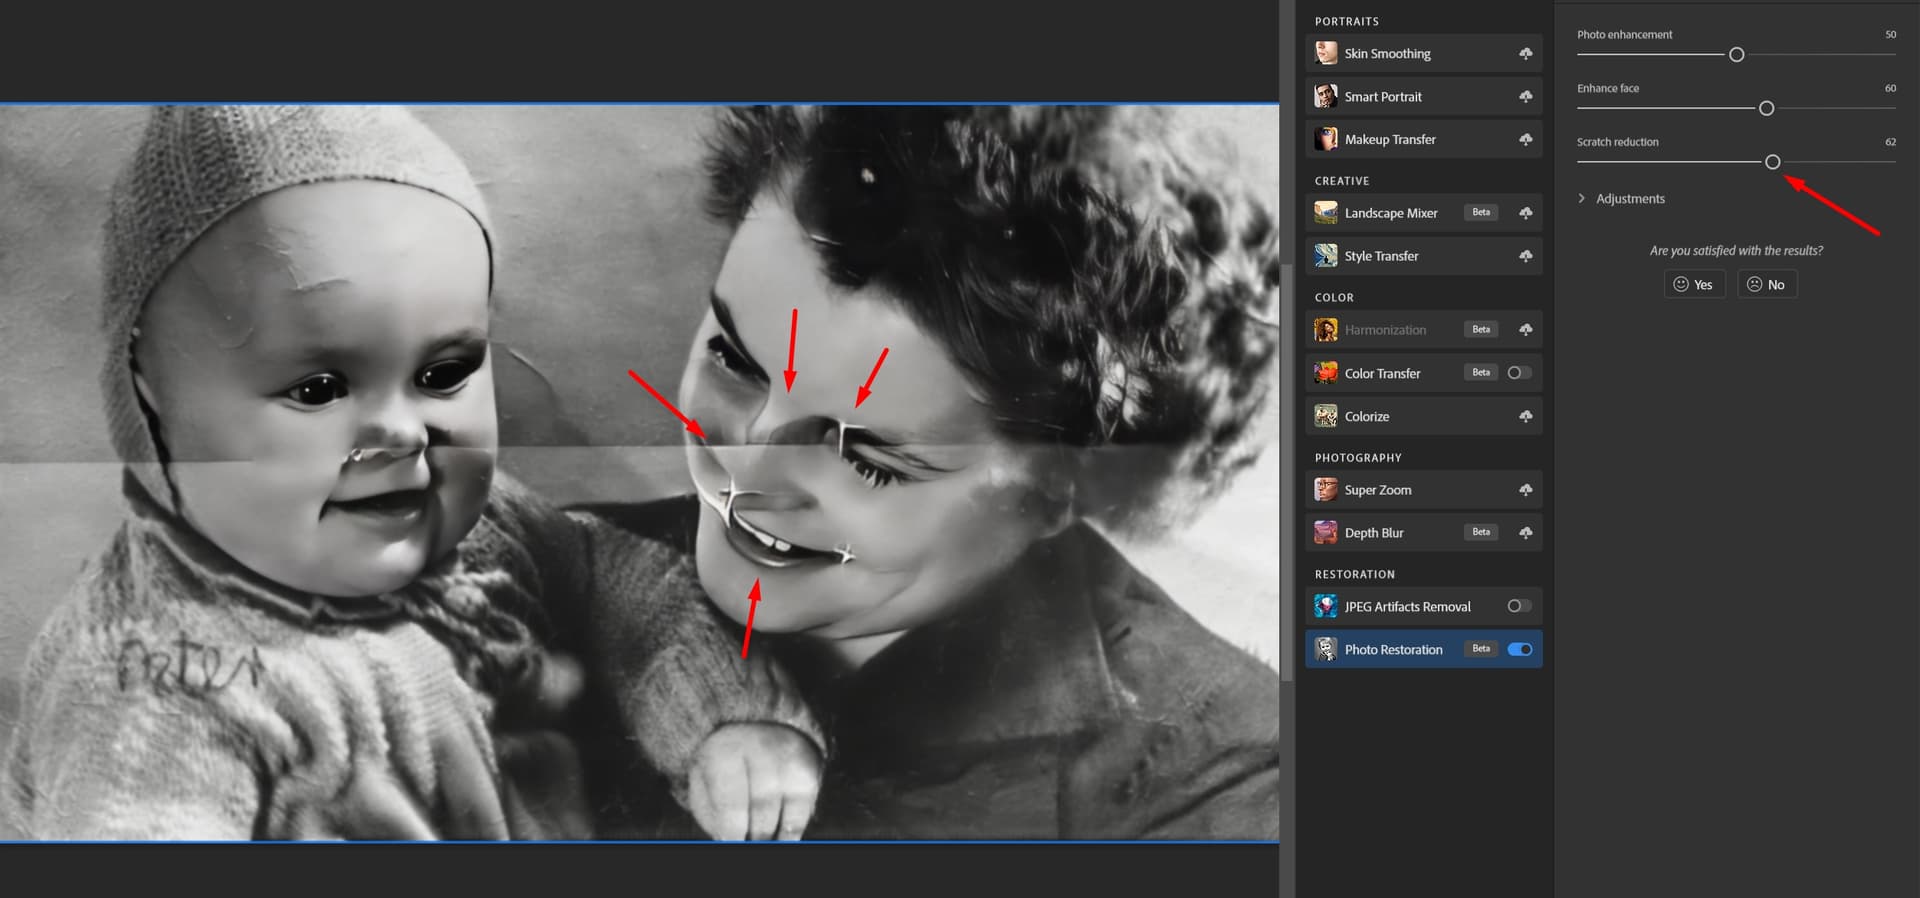Screen dimensions: 1920x898
Task: Click the Makeup Transfer cloud icon
Action: click(1525, 140)
